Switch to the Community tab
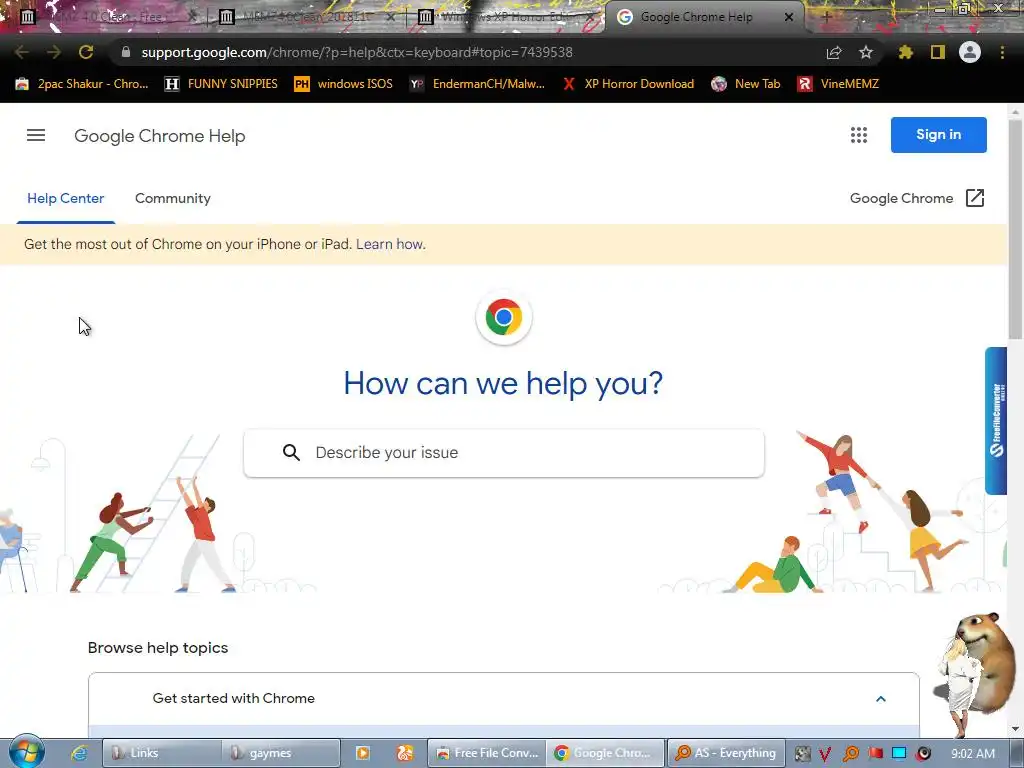 [172, 199]
